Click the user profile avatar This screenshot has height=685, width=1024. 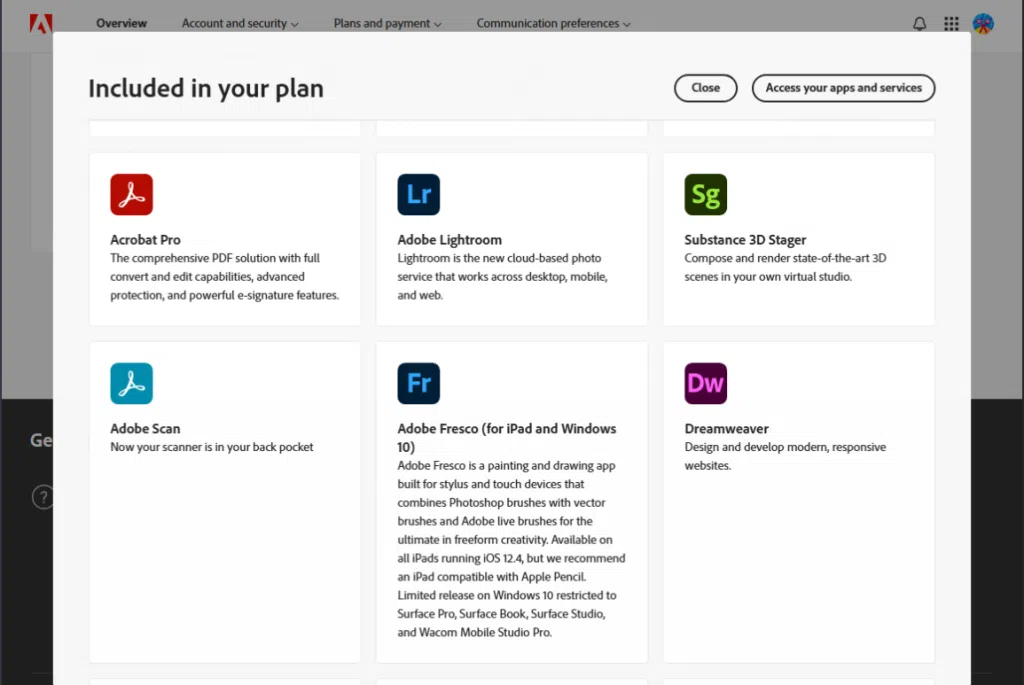tap(983, 24)
